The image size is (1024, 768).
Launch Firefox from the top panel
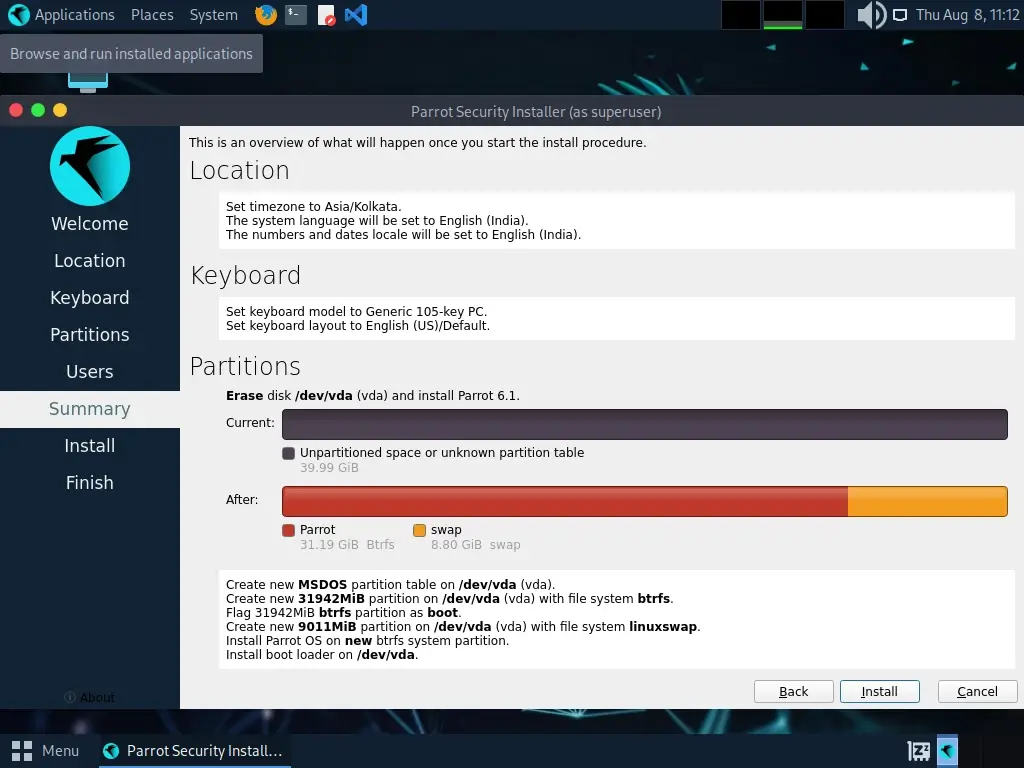264,15
